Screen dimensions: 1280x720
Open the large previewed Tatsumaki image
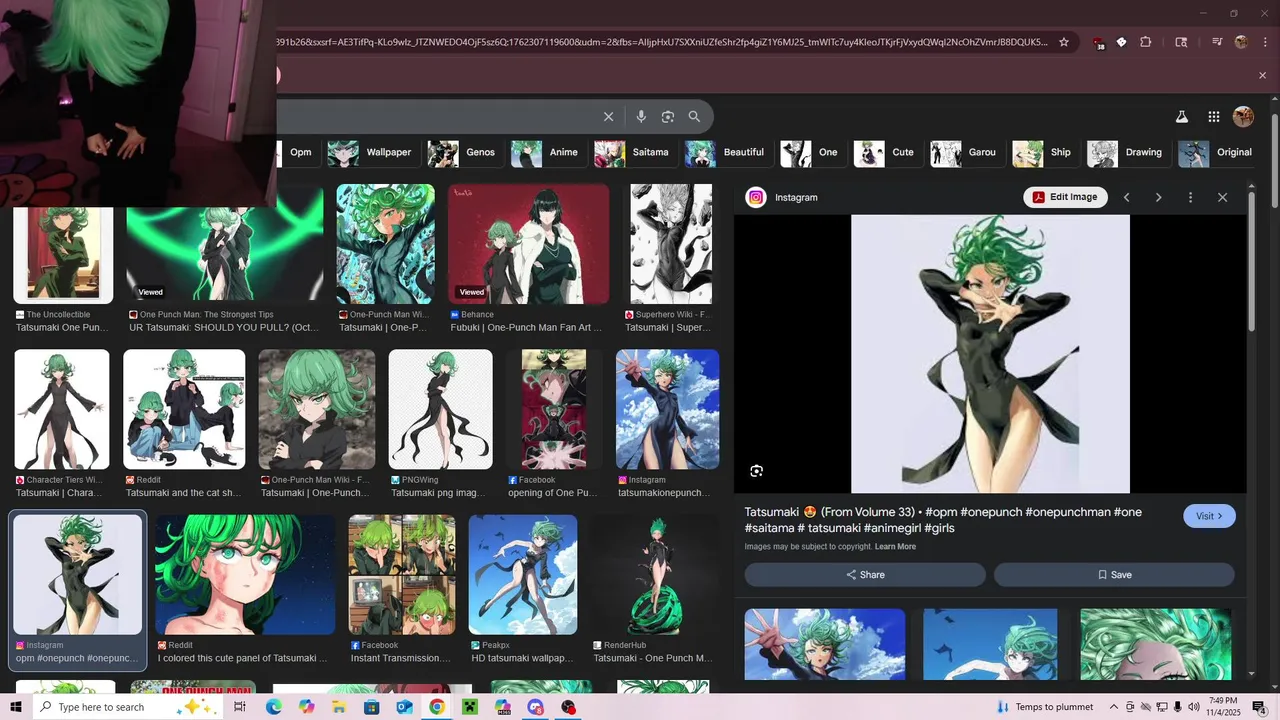click(x=990, y=354)
